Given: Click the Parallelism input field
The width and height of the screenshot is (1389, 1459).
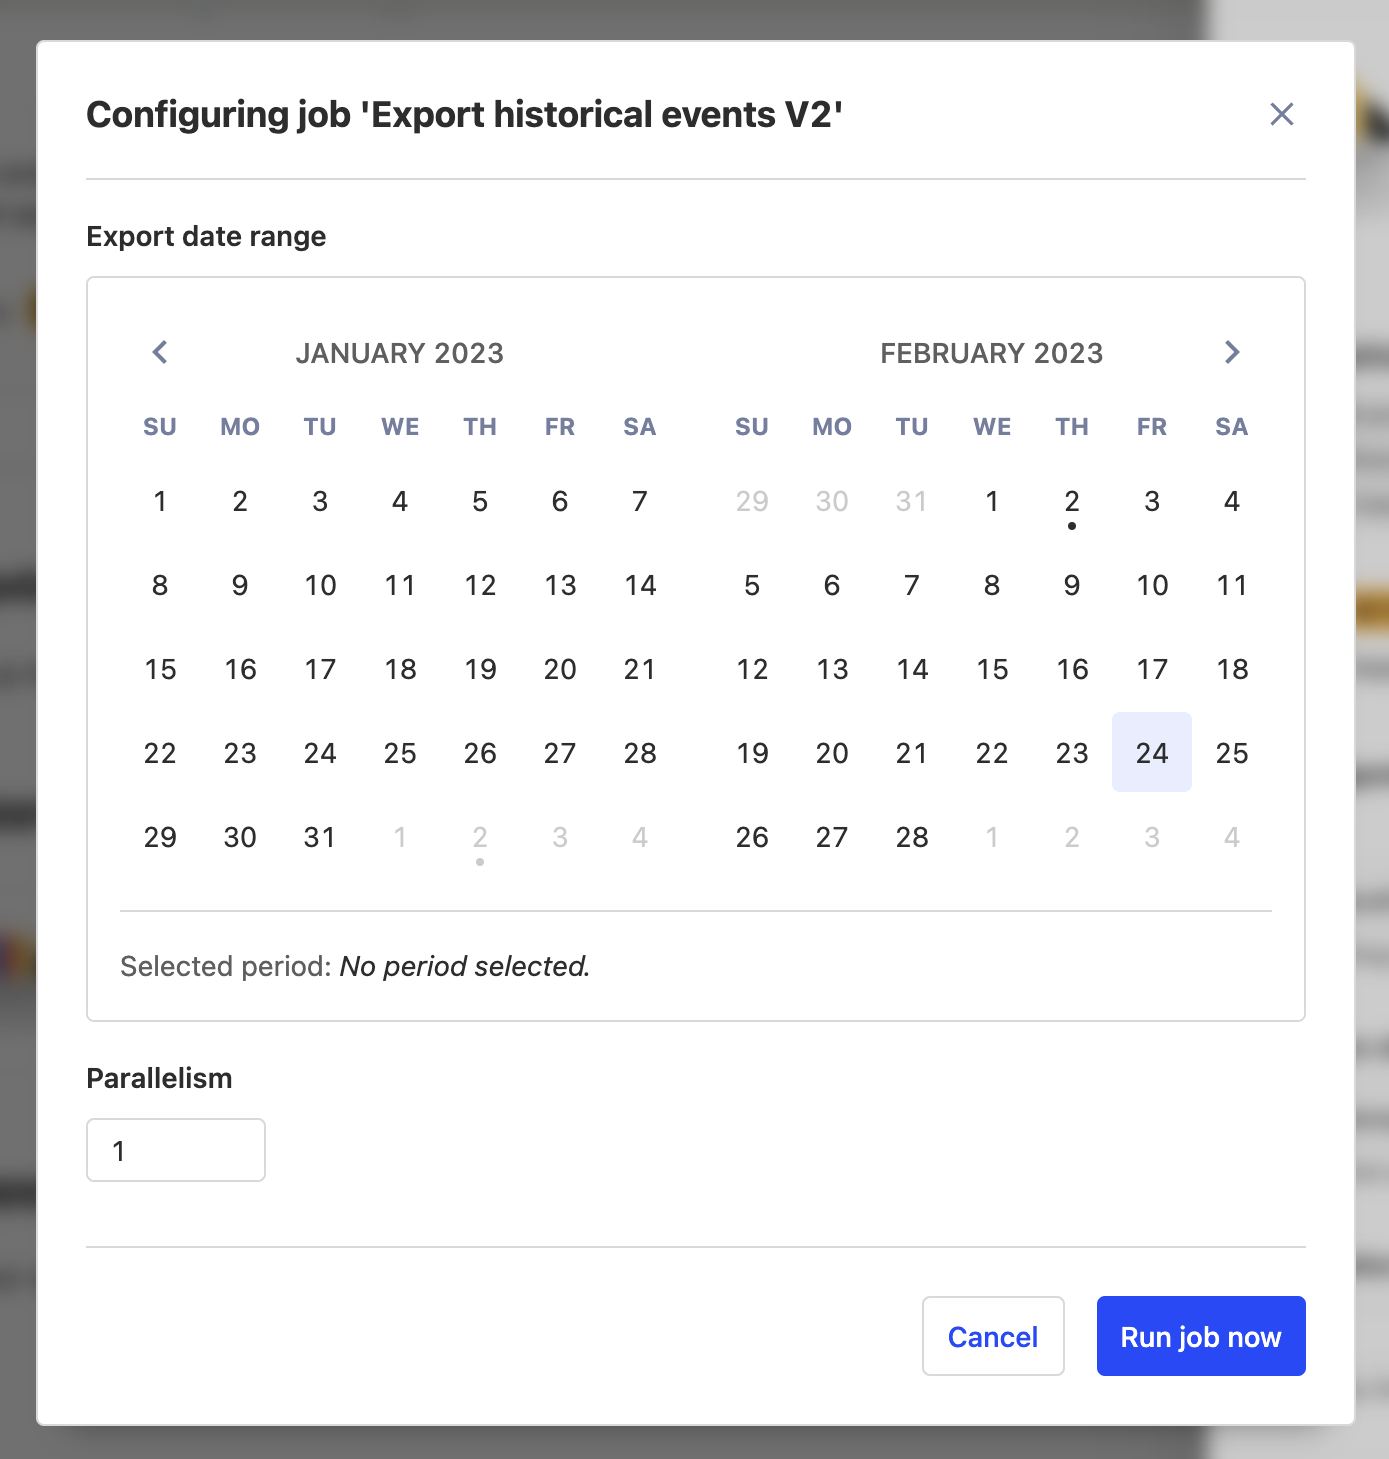Looking at the screenshot, I should click(176, 1150).
